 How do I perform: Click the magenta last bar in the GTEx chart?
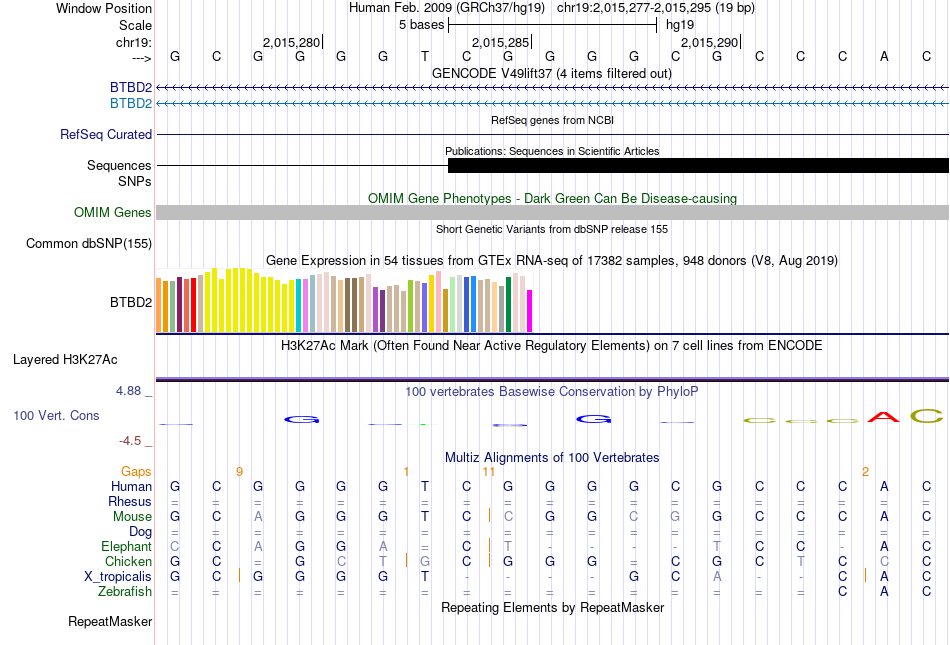pos(530,311)
